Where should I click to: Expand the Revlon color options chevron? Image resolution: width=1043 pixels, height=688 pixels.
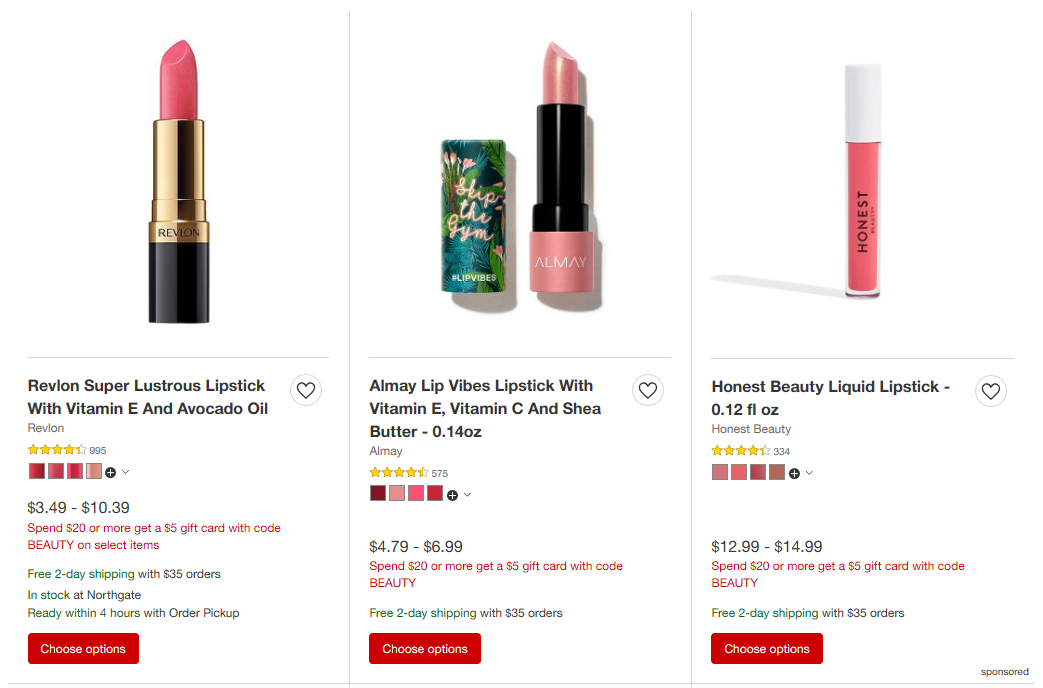tap(125, 472)
